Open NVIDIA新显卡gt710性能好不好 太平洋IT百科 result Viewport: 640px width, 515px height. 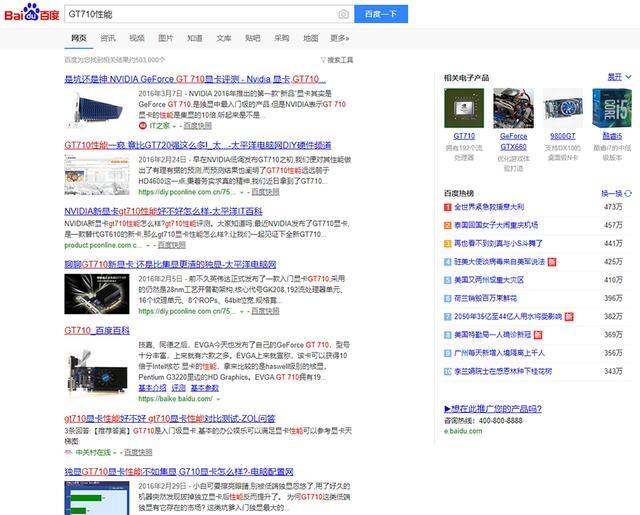(163, 211)
